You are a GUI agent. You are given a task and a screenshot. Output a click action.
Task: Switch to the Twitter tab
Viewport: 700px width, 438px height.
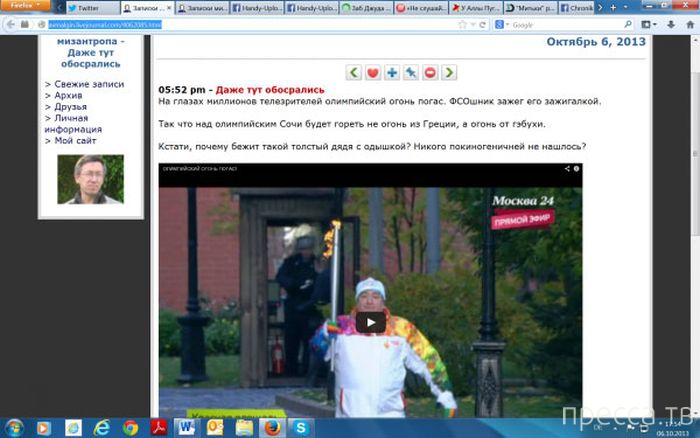[x=96, y=7]
